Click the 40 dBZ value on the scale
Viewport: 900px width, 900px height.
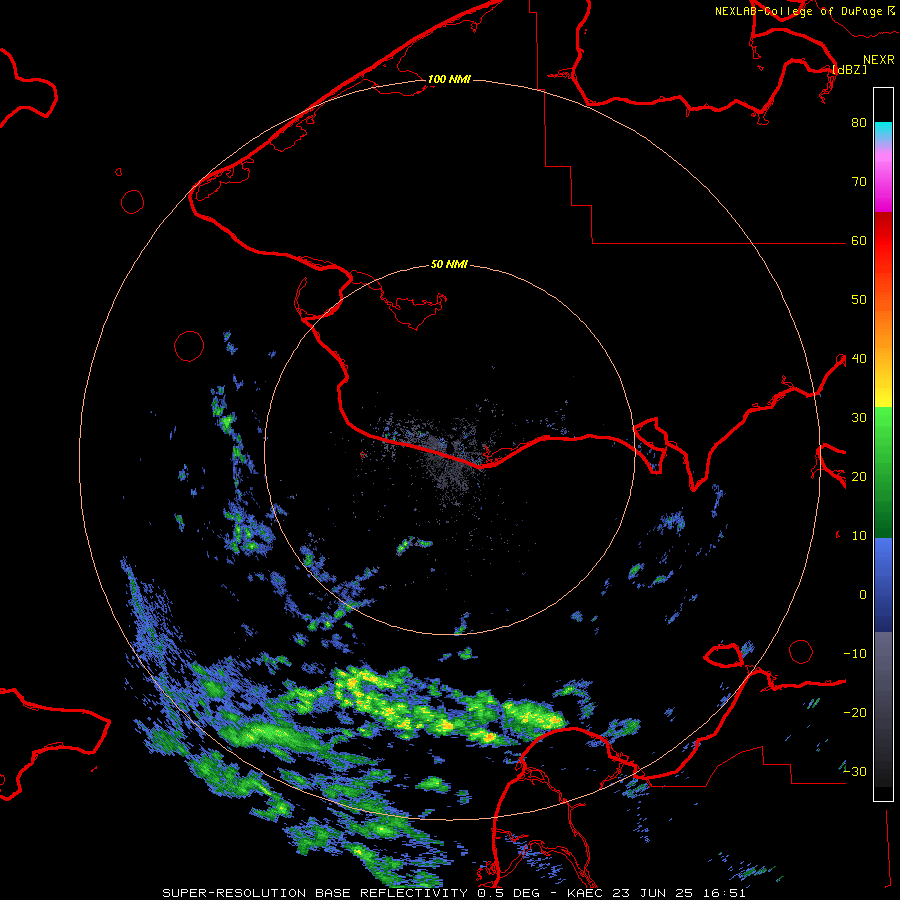point(859,359)
